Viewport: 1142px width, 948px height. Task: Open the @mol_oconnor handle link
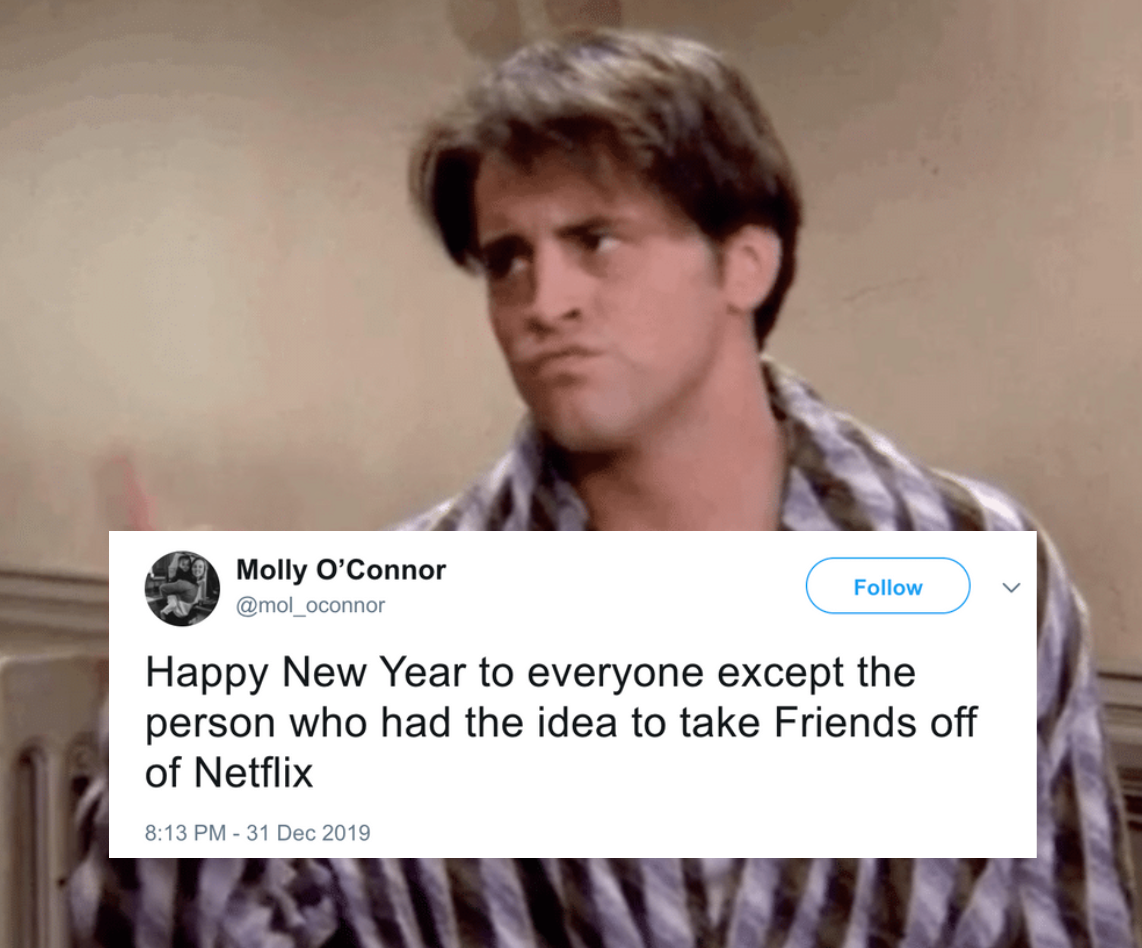pyautogui.click(x=311, y=605)
